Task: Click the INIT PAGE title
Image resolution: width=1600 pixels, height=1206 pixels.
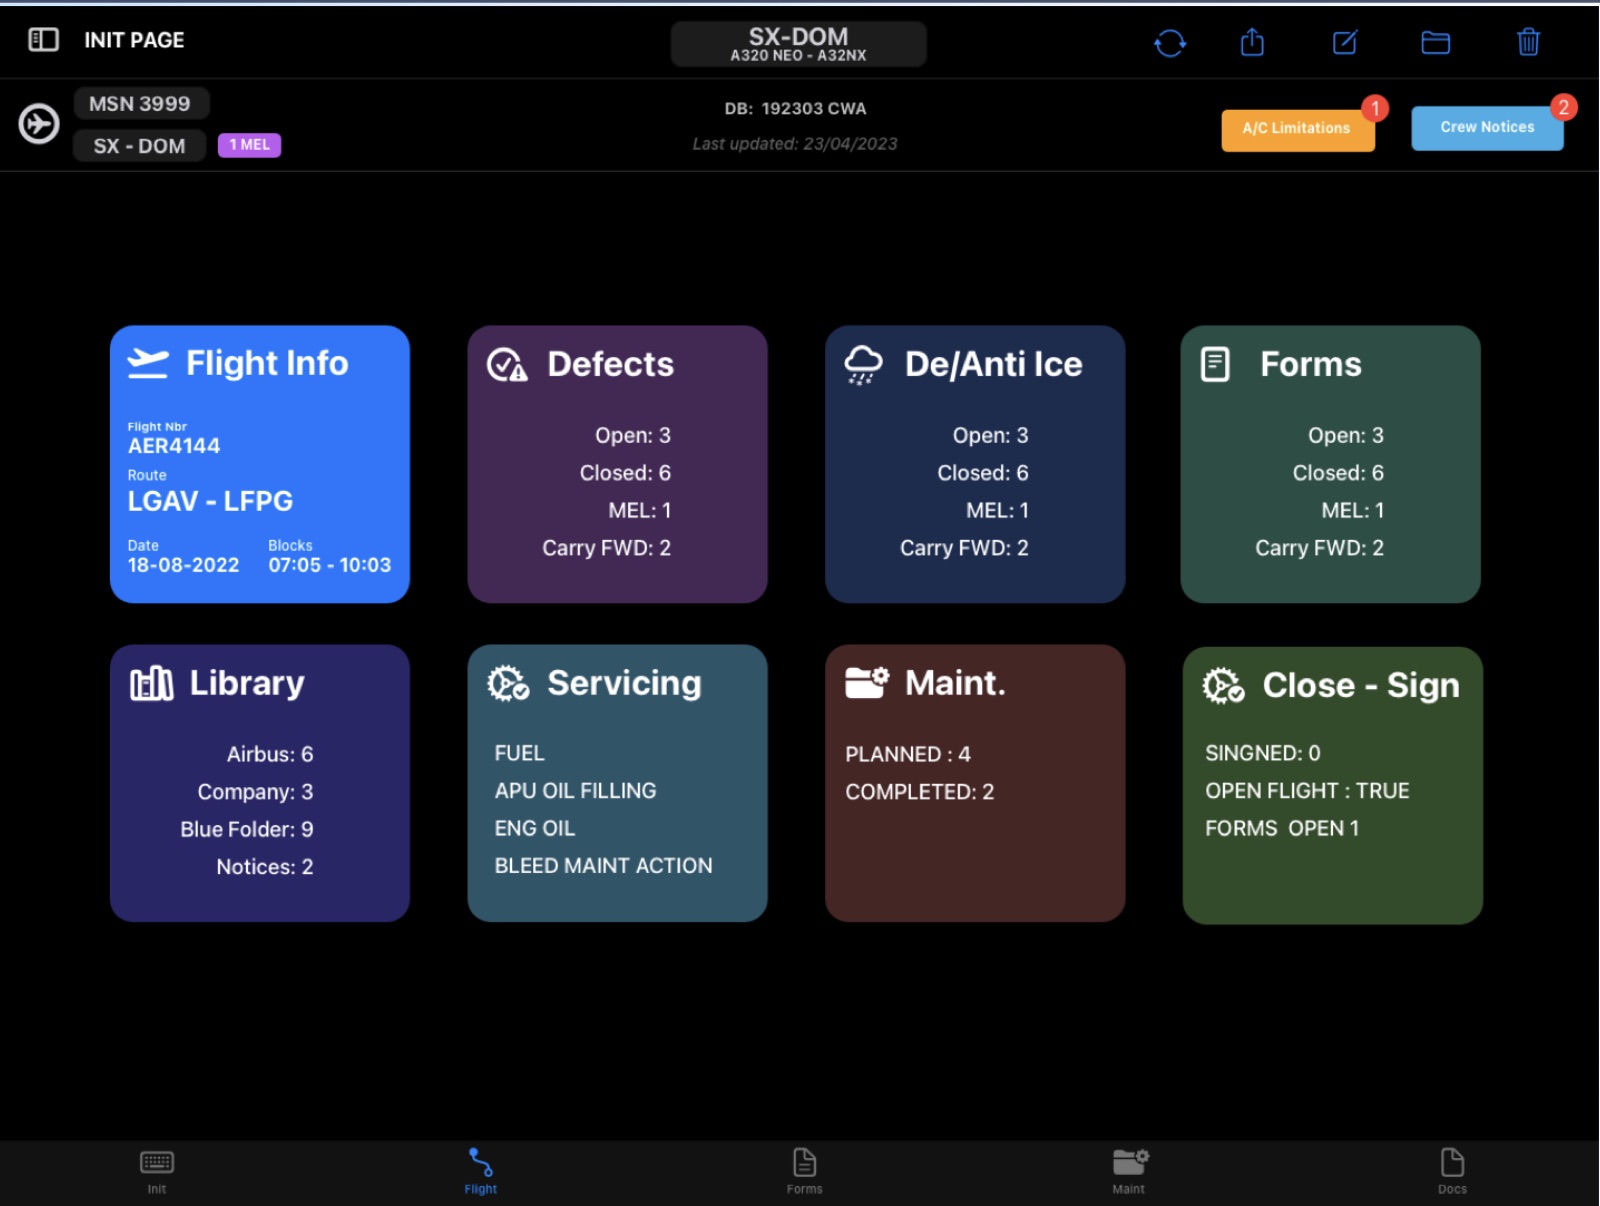Action: point(134,40)
